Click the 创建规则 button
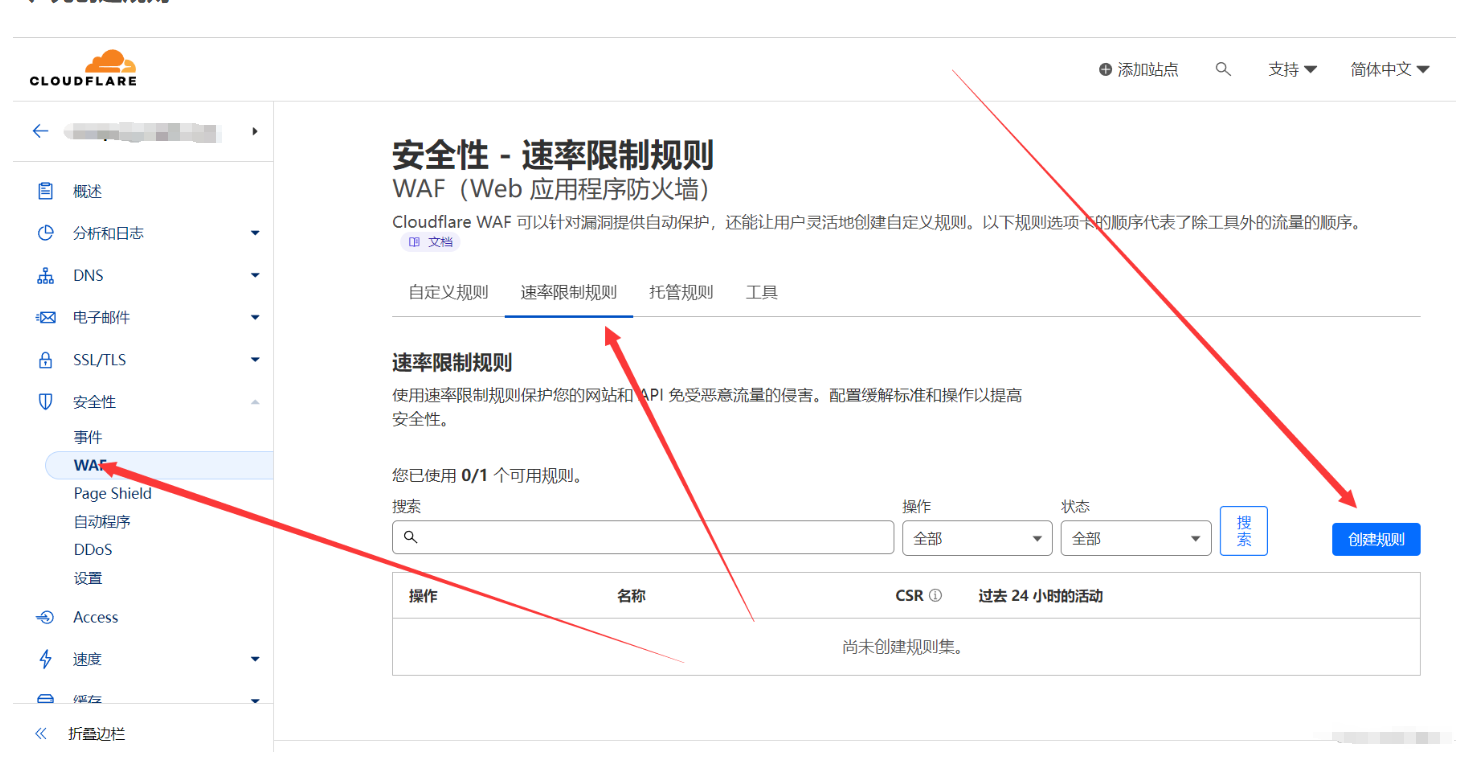 (x=1376, y=539)
